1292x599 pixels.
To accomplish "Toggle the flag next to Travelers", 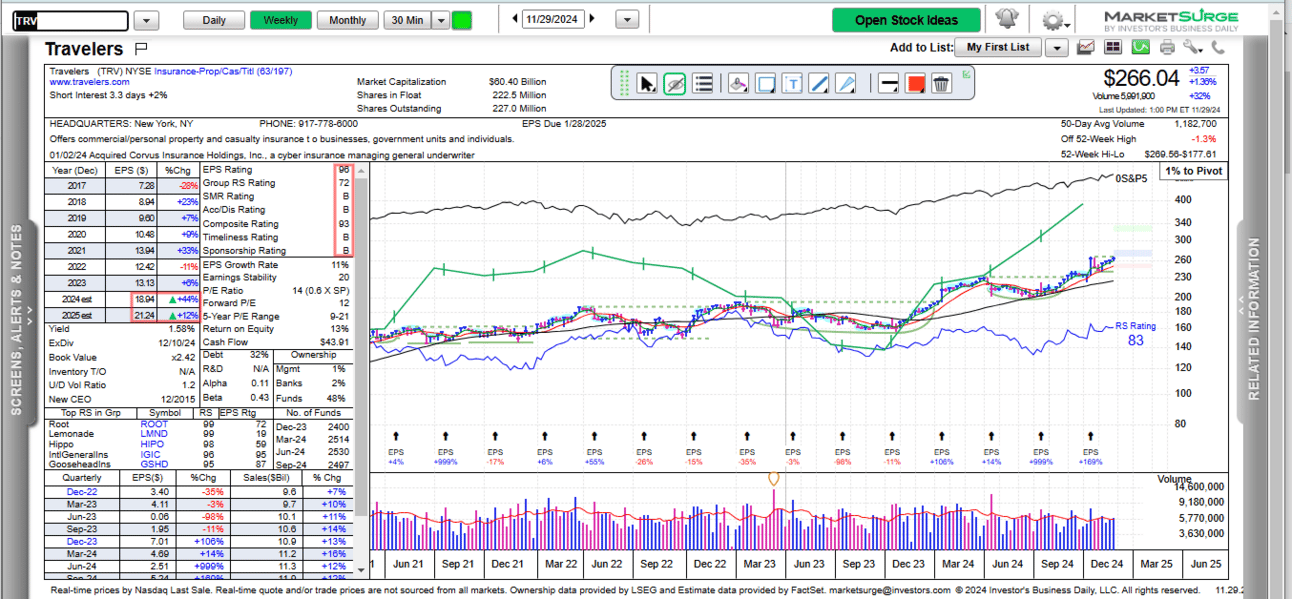I will pos(140,48).
